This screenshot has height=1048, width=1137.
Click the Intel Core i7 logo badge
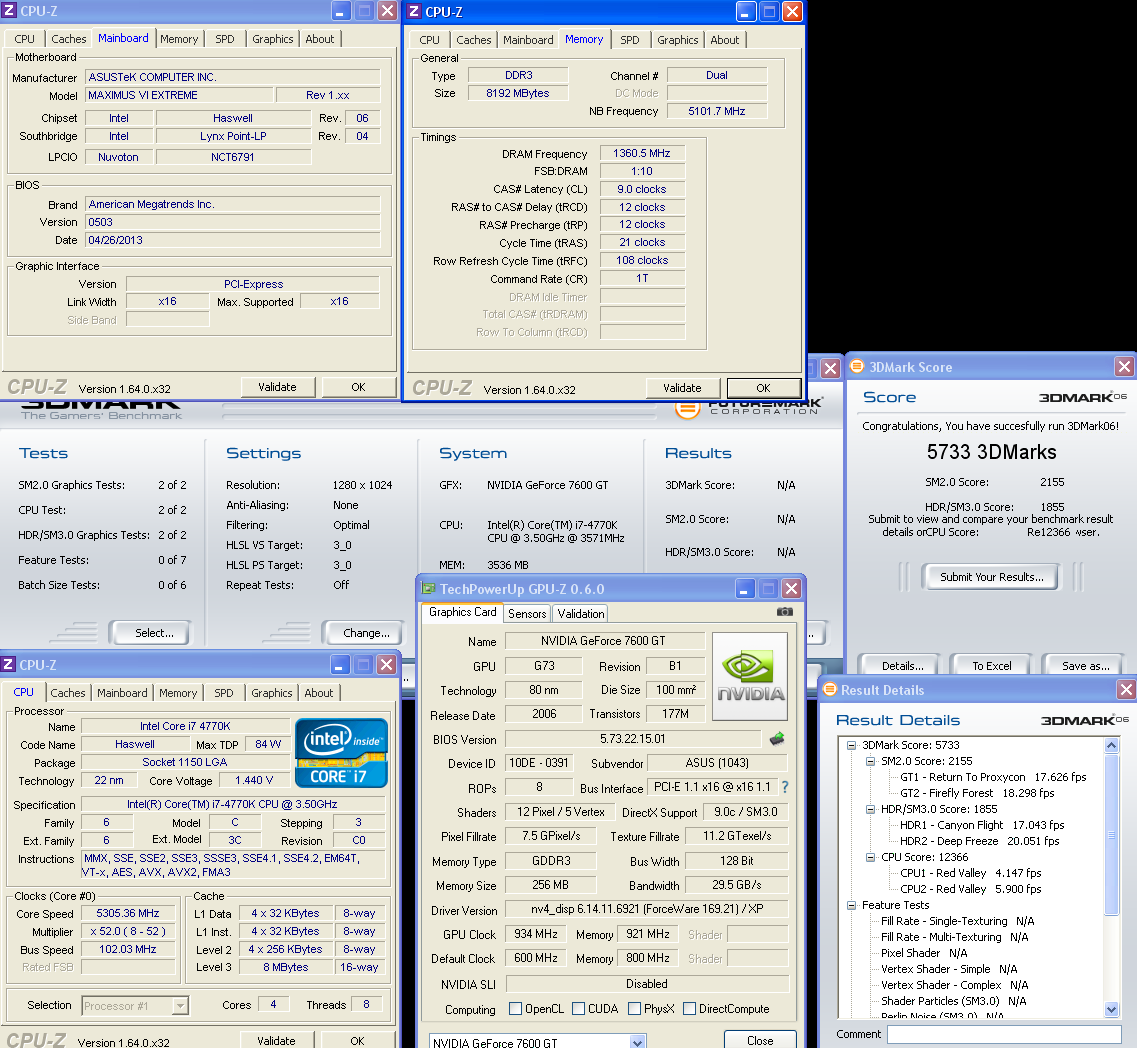(341, 753)
